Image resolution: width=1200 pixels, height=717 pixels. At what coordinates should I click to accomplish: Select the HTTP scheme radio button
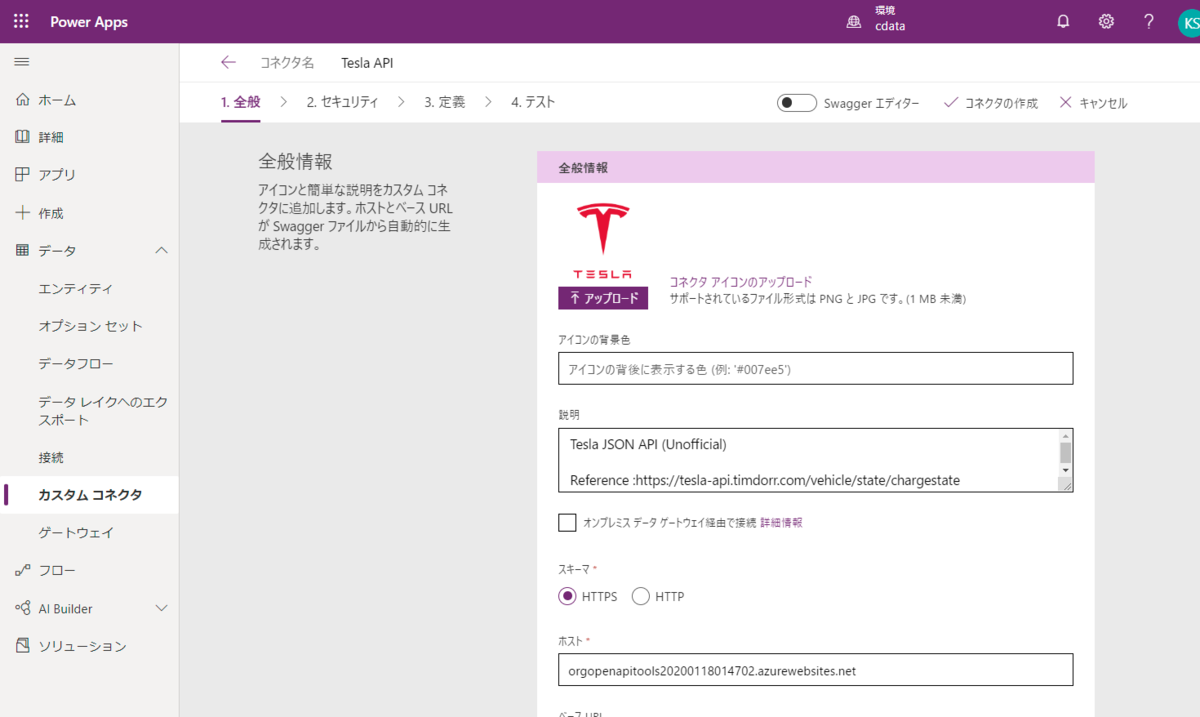(641, 596)
